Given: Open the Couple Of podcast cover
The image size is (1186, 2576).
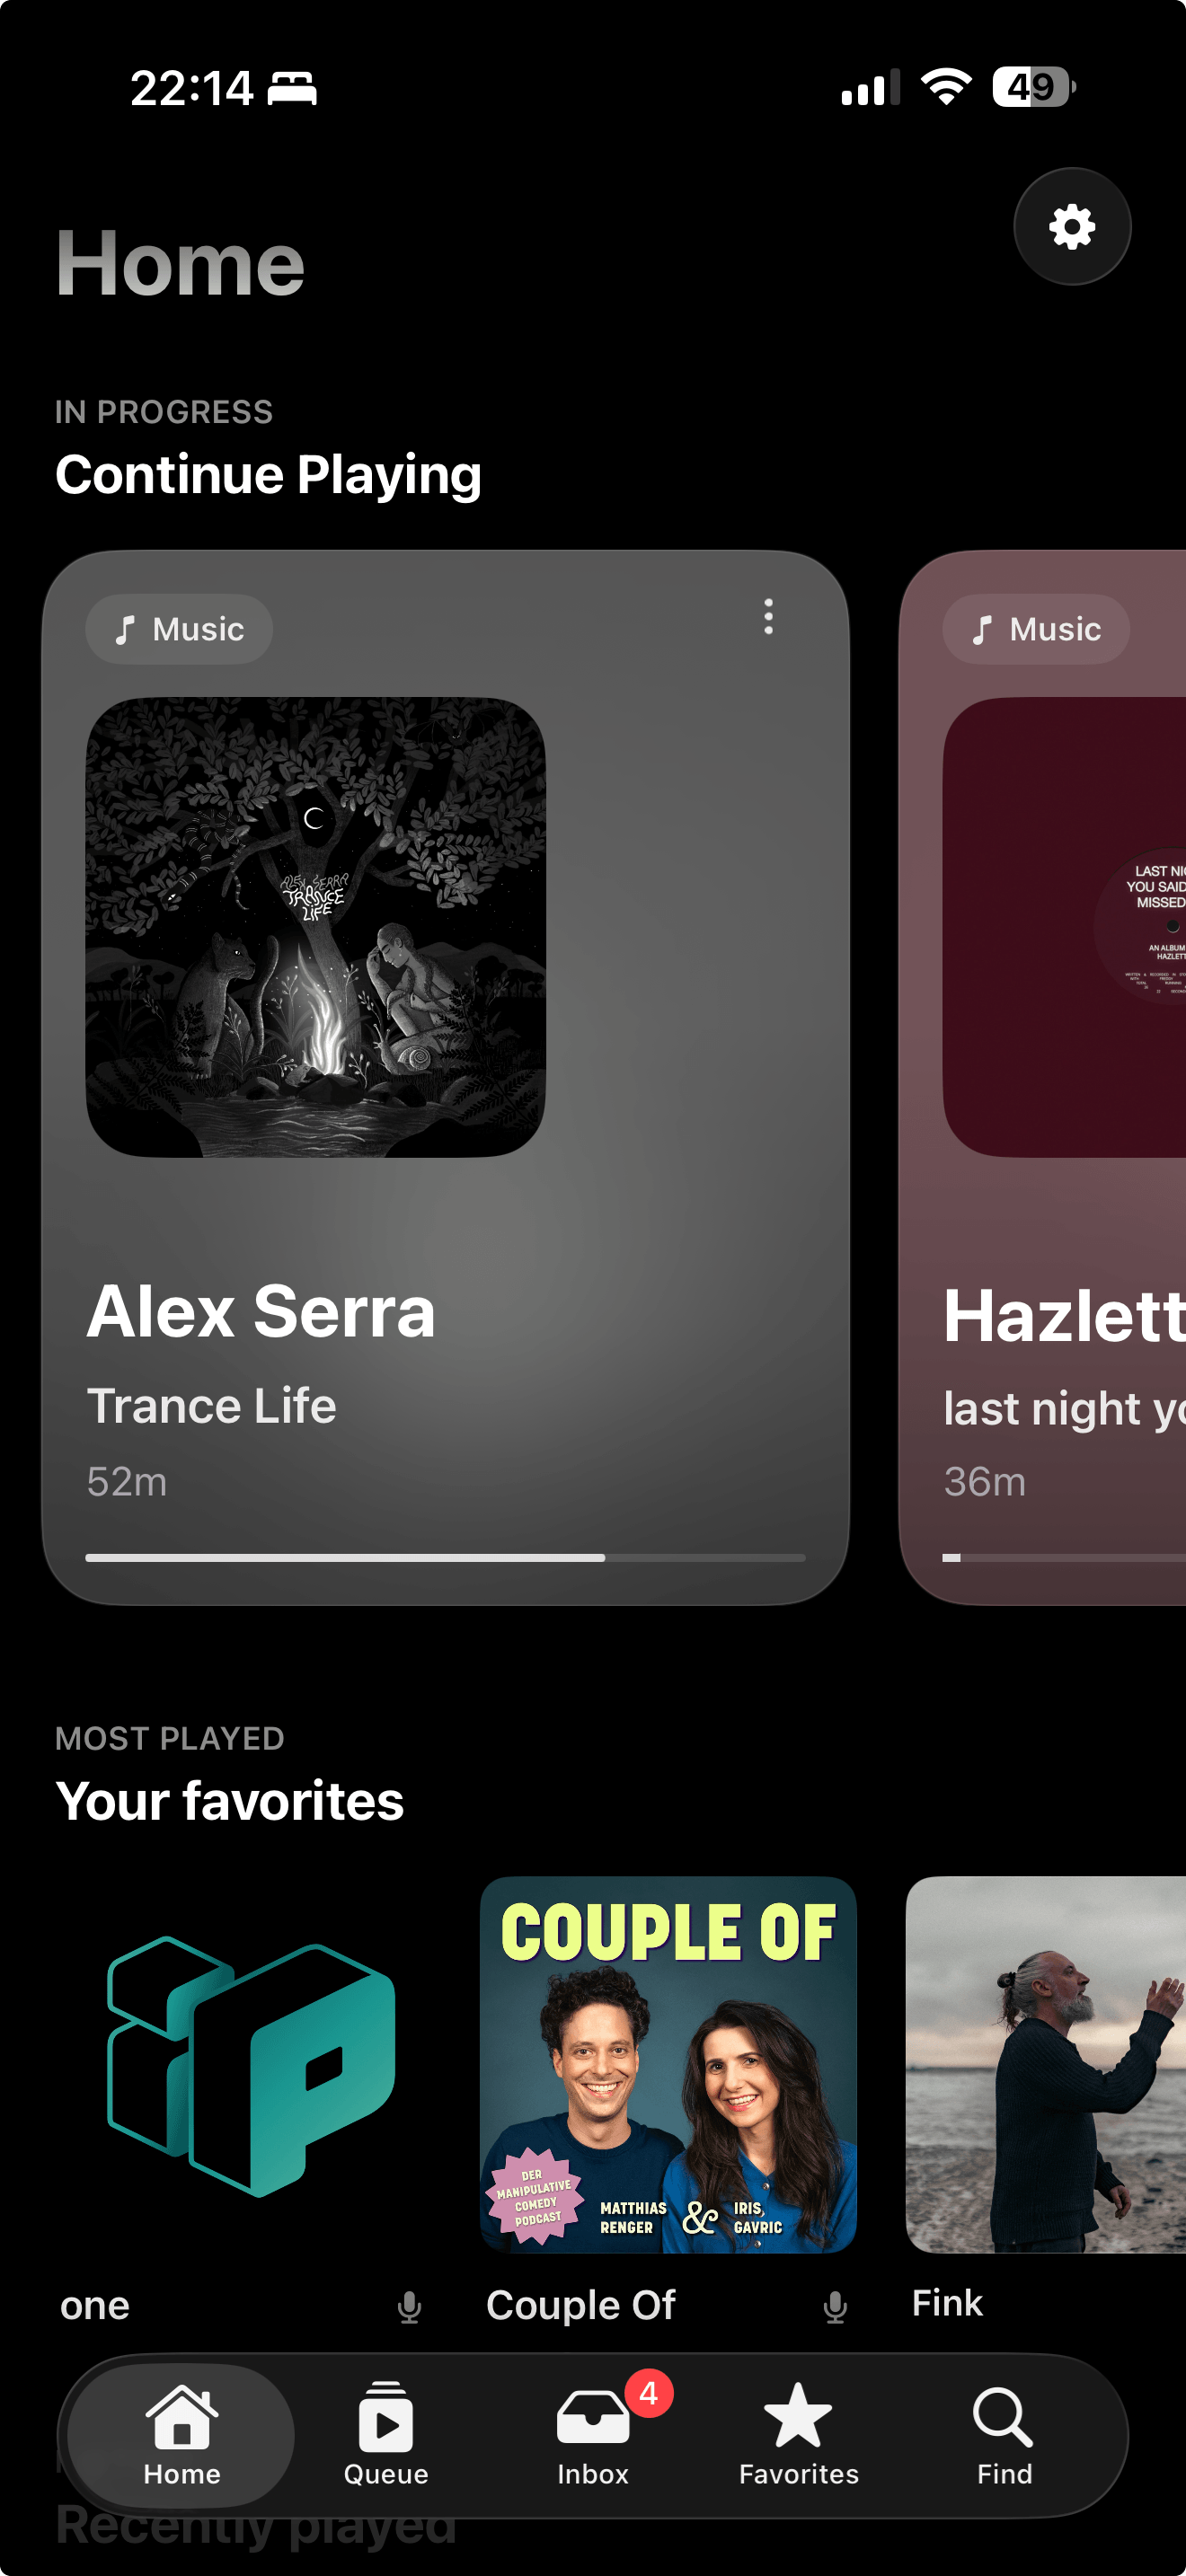Looking at the screenshot, I should click(668, 2065).
